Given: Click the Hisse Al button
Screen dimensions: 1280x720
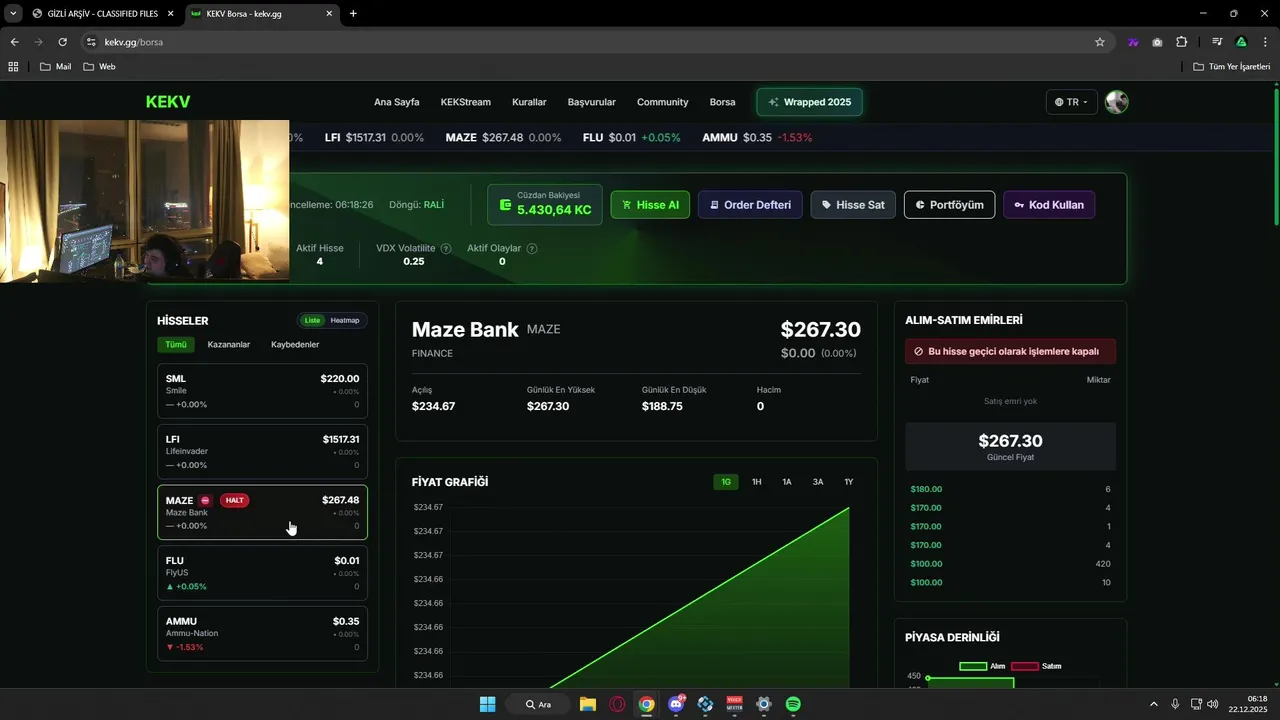Looking at the screenshot, I should 650,205.
